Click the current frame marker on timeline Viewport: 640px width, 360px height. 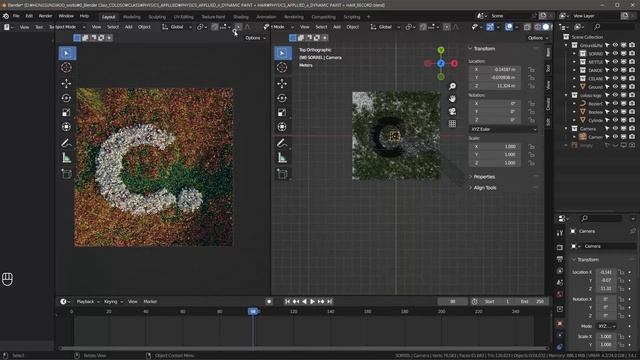(x=253, y=311)
